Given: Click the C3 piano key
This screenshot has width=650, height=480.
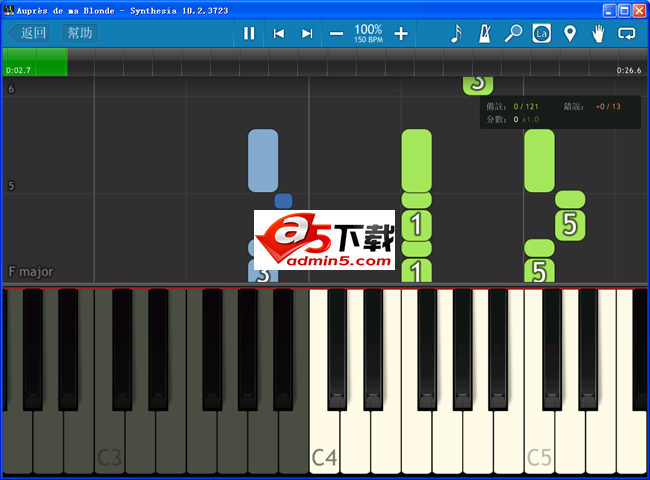Looking at the screenshot, I should coord(110,439).
